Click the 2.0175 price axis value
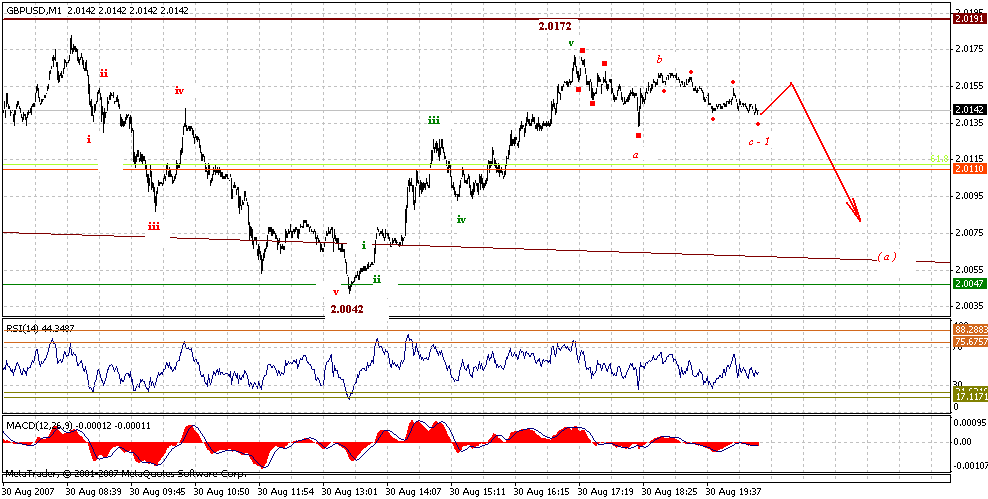Screen dimensions: 988x499 pyautogui.click(x=968, y=49)
